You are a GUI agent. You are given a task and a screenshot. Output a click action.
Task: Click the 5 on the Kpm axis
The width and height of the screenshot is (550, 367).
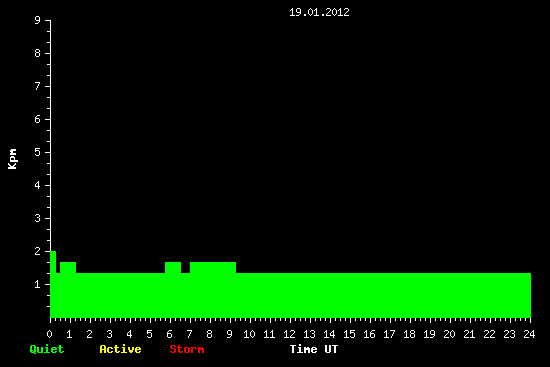click(x=38, y=152)
